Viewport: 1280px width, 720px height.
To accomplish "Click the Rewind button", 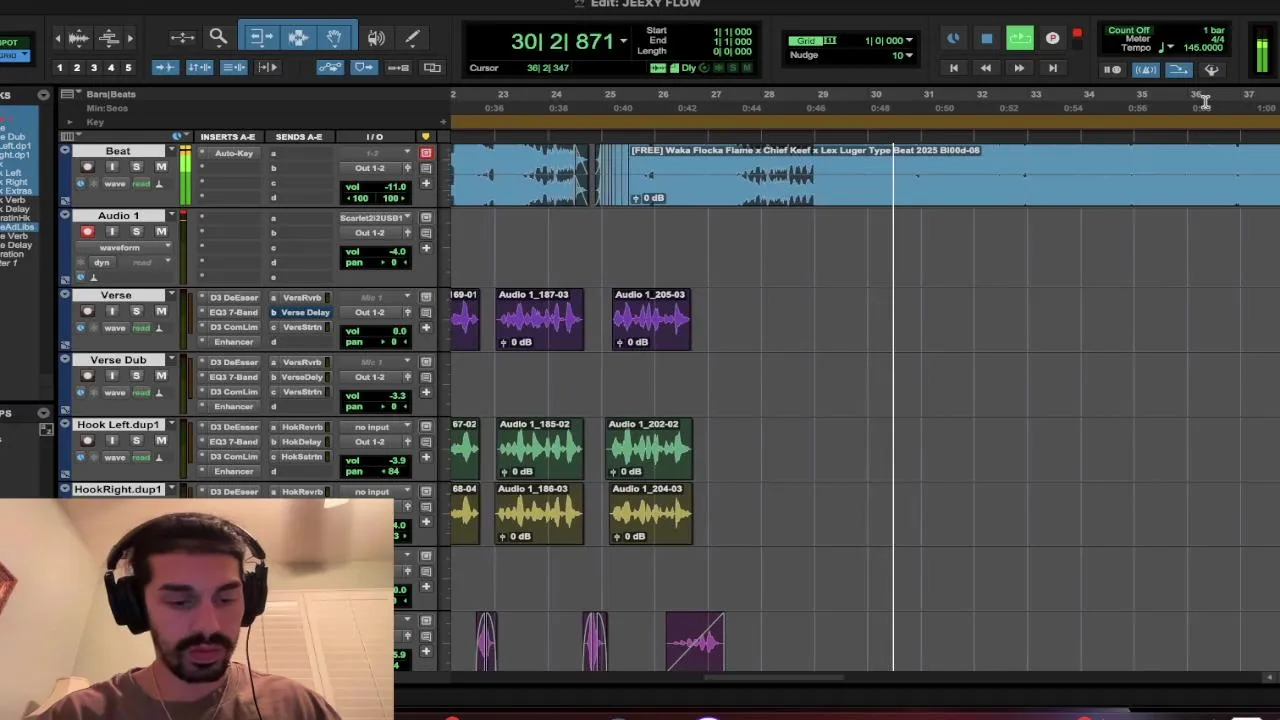I will 986,68.
